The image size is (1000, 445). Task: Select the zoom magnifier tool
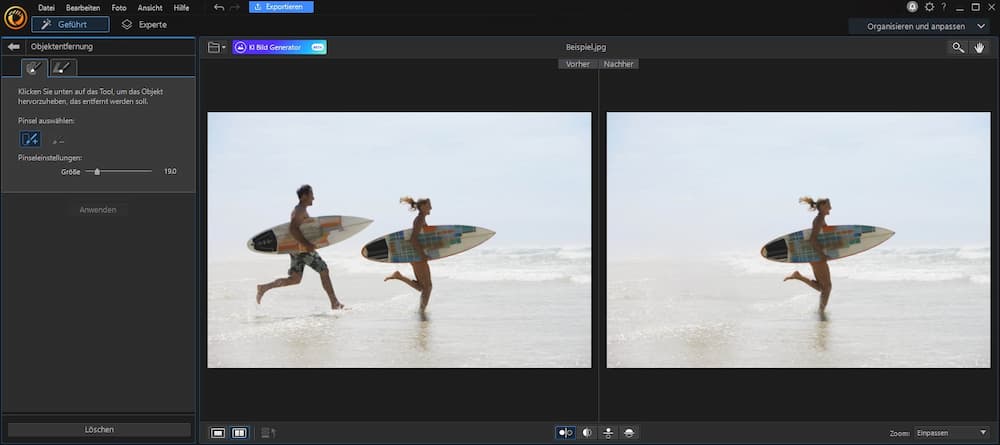[958, 47]
